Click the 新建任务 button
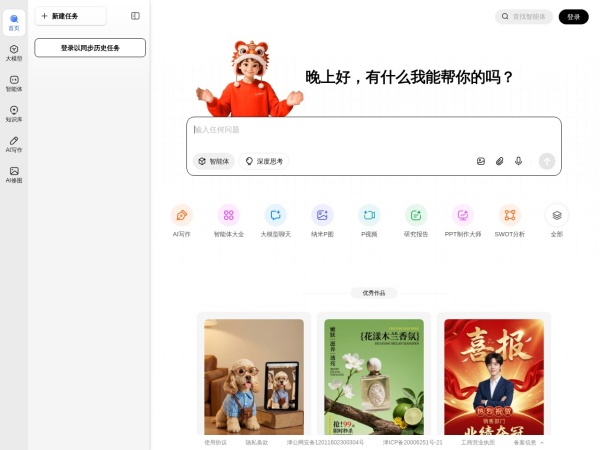Viewport: 600px width, 450px height. tap(70, 16)
